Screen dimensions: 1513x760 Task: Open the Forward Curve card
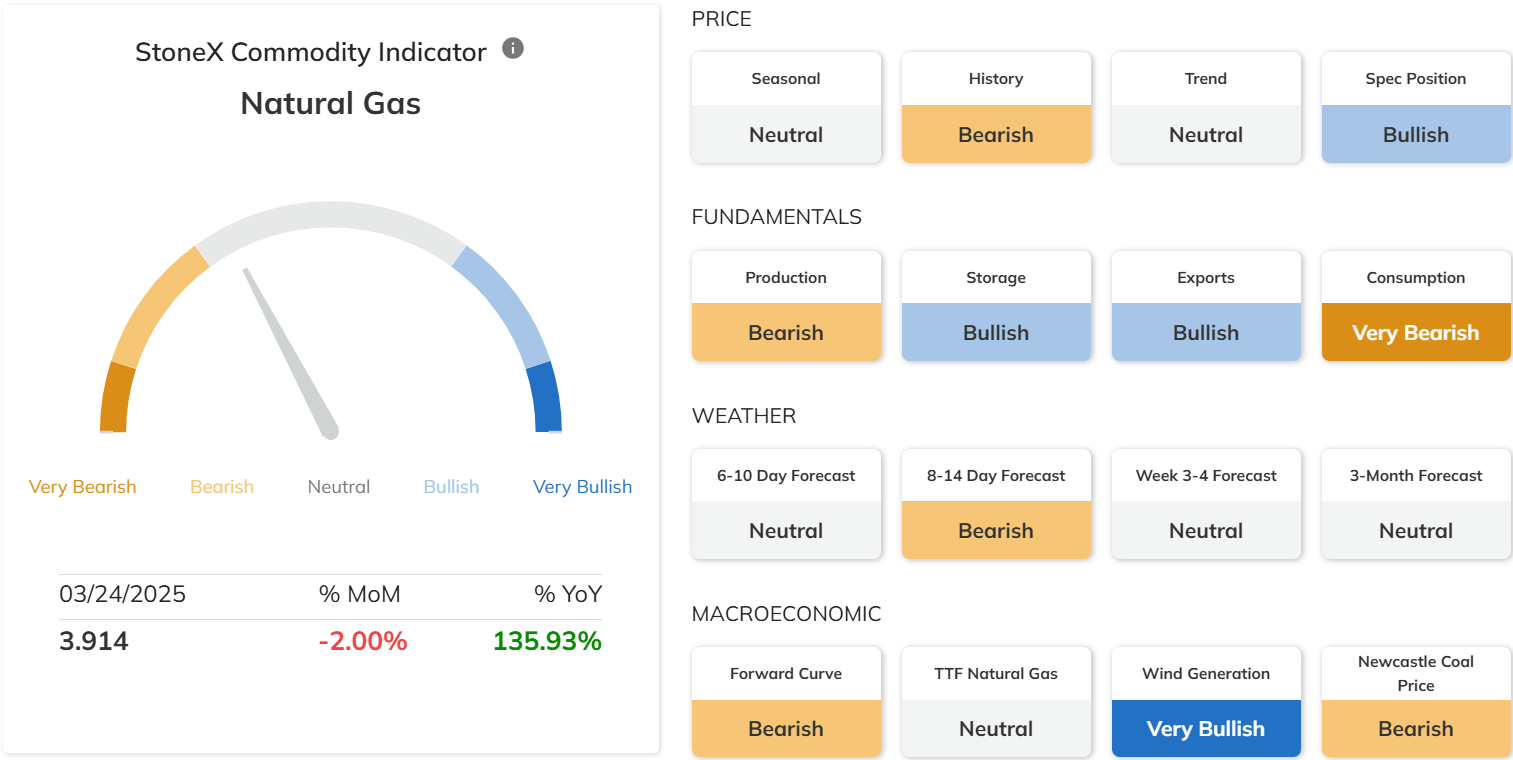pyautogui.click(x=786, y=702)
